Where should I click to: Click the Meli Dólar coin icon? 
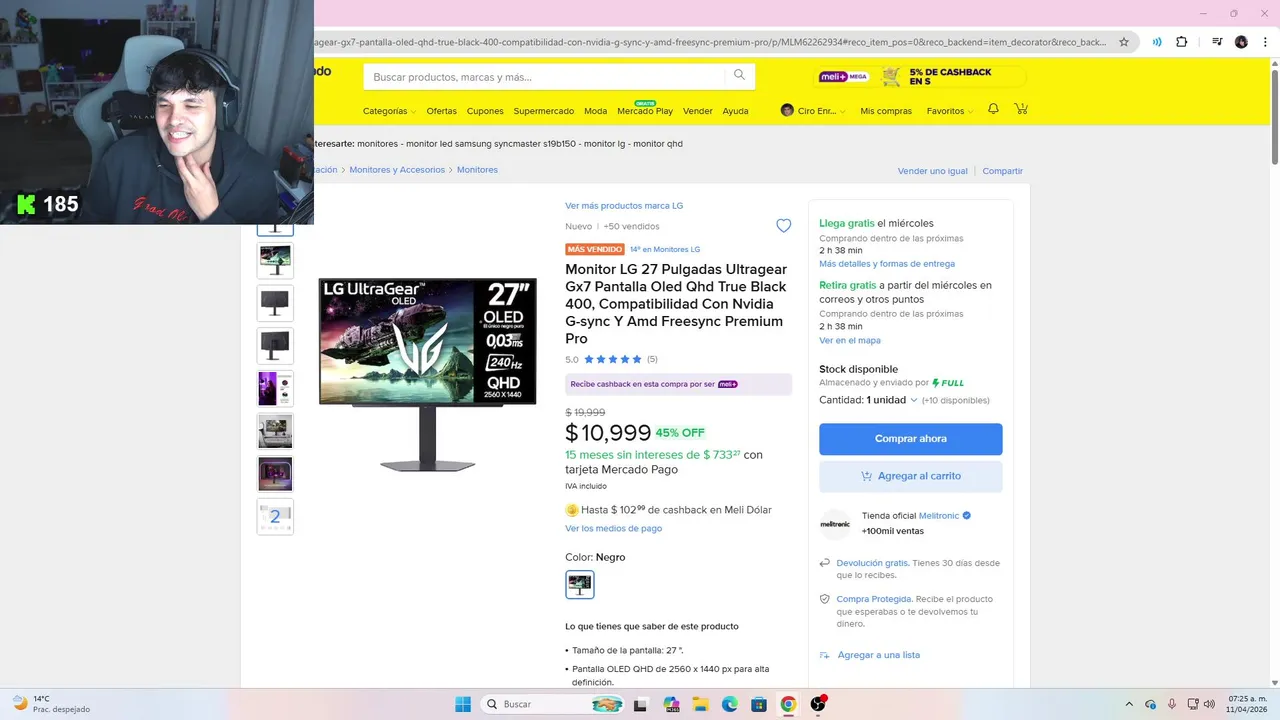click(572, 510)
